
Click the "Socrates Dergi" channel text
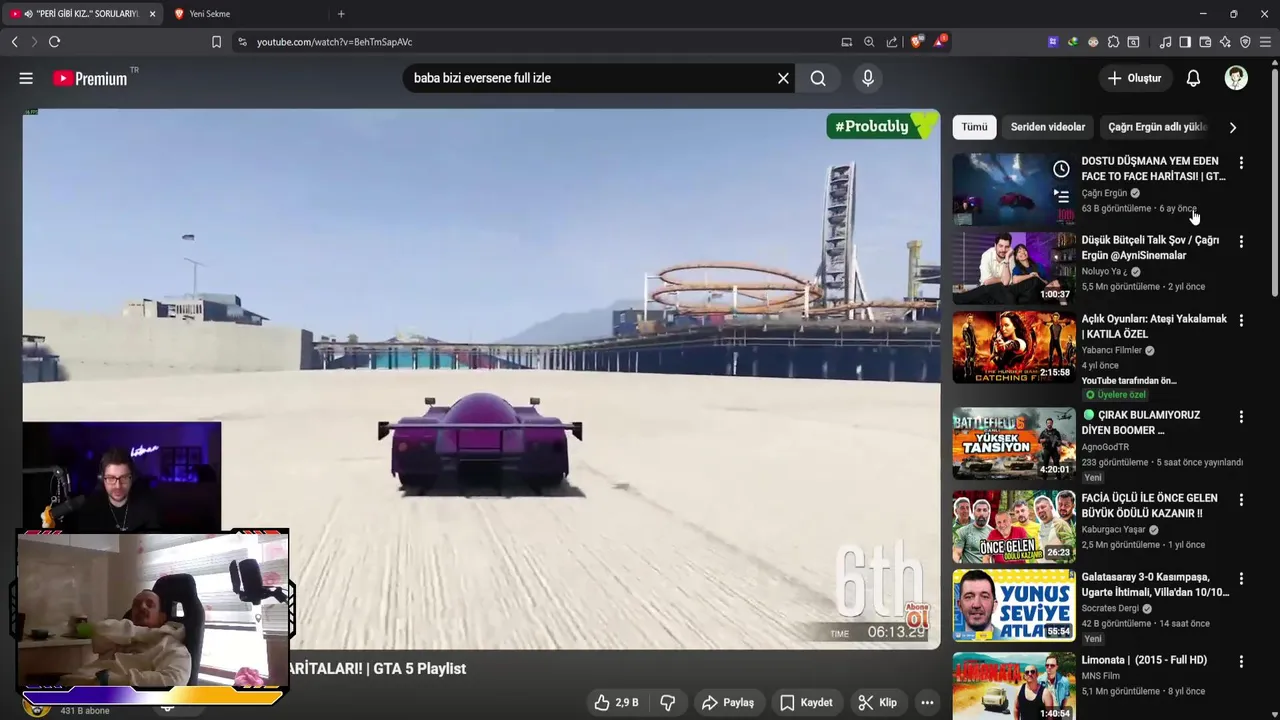[1110, 608]
